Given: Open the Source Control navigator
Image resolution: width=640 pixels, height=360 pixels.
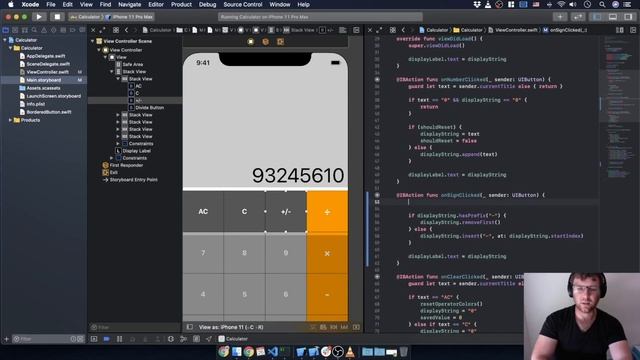Looking at the screenshot, I should click(x=15, y=30).
